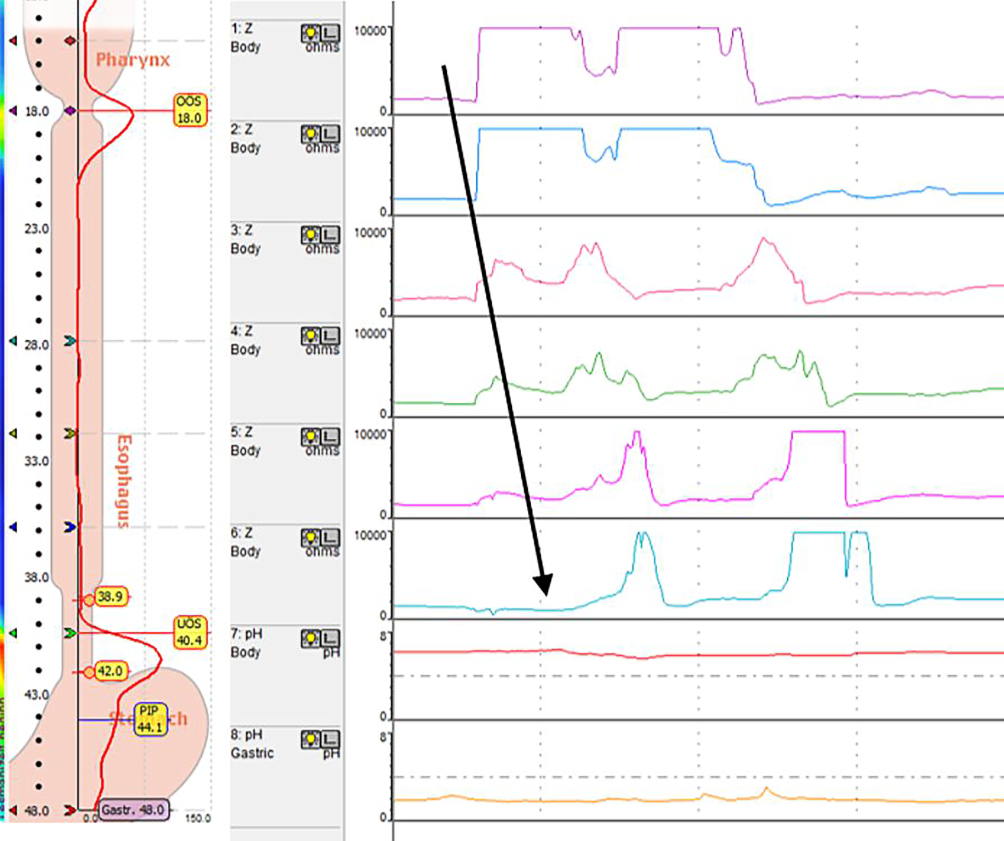Click the 43.0 depth value
The height and width of the screenshot is (841, 1004).
coord(36,694)
